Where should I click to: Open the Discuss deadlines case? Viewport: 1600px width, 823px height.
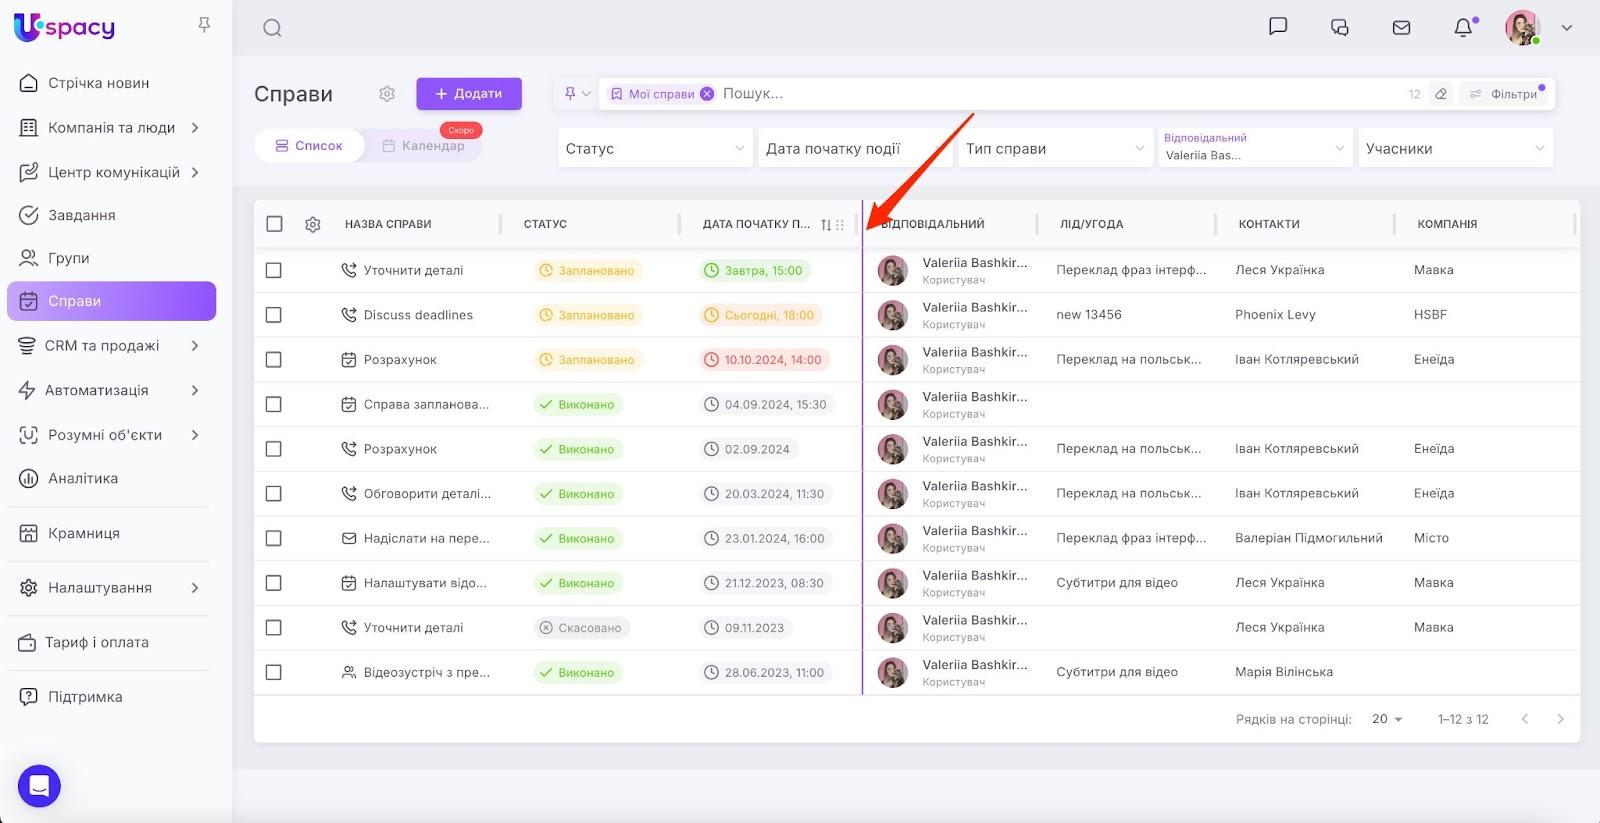point(418,315)
